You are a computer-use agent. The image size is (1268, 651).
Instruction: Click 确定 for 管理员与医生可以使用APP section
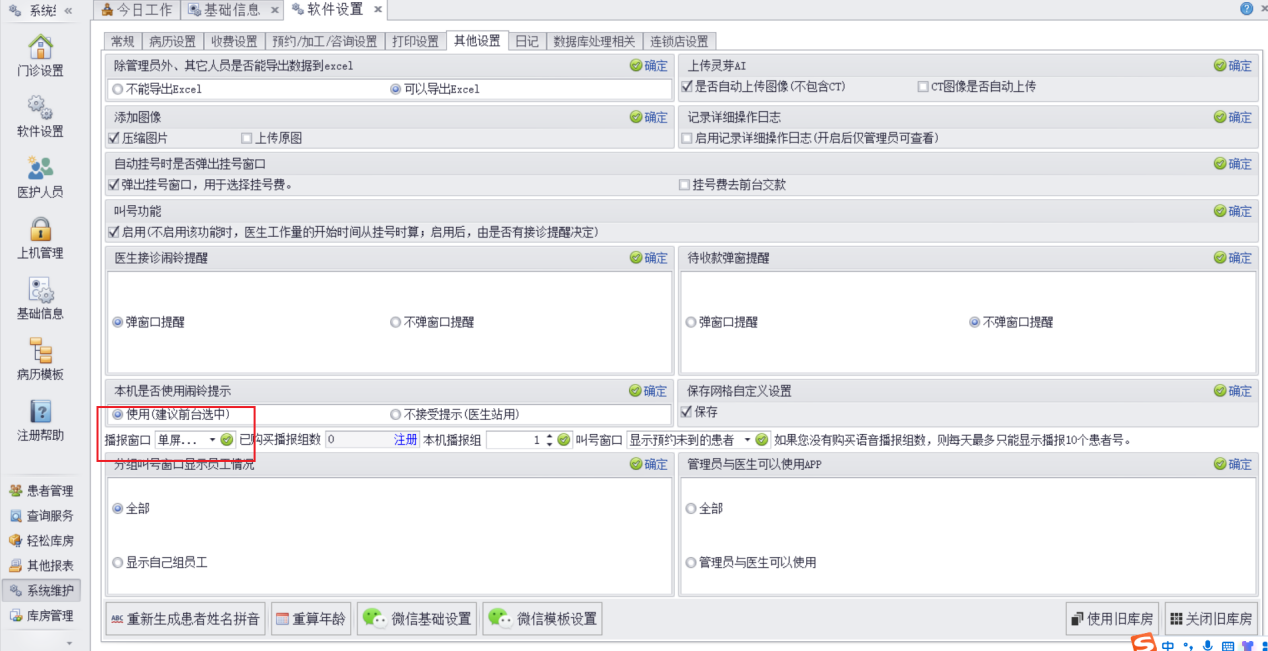(1233, 464)
